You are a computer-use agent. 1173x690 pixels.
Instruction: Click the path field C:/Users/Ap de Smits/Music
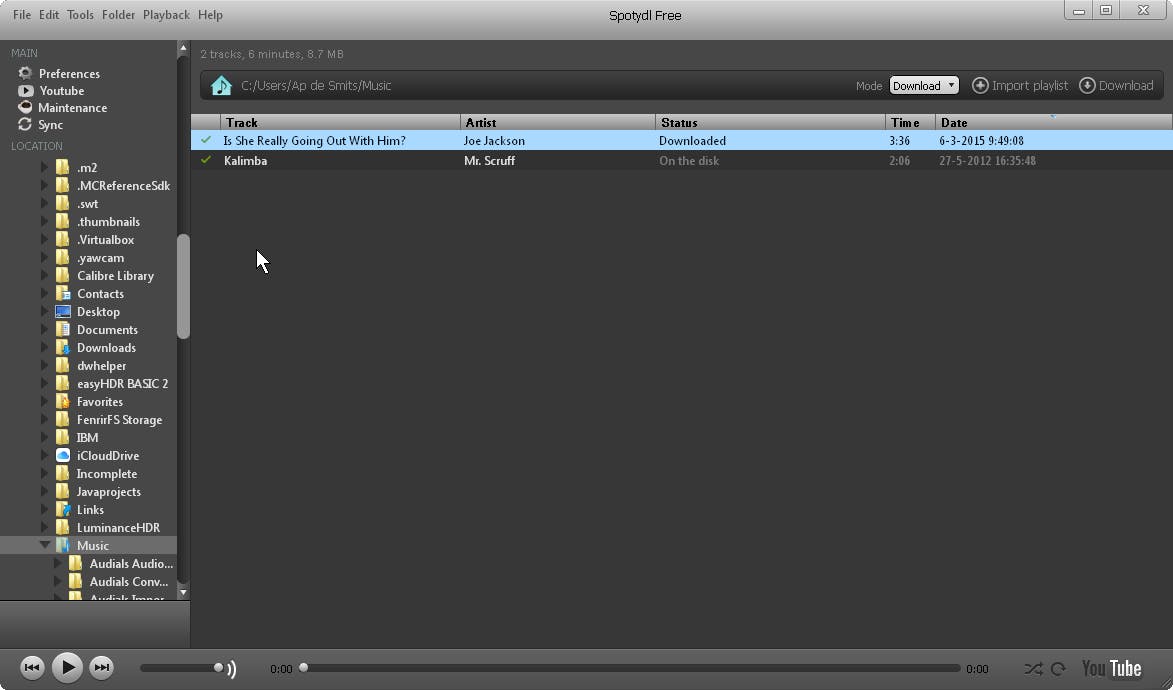click(x=316, y=85)
